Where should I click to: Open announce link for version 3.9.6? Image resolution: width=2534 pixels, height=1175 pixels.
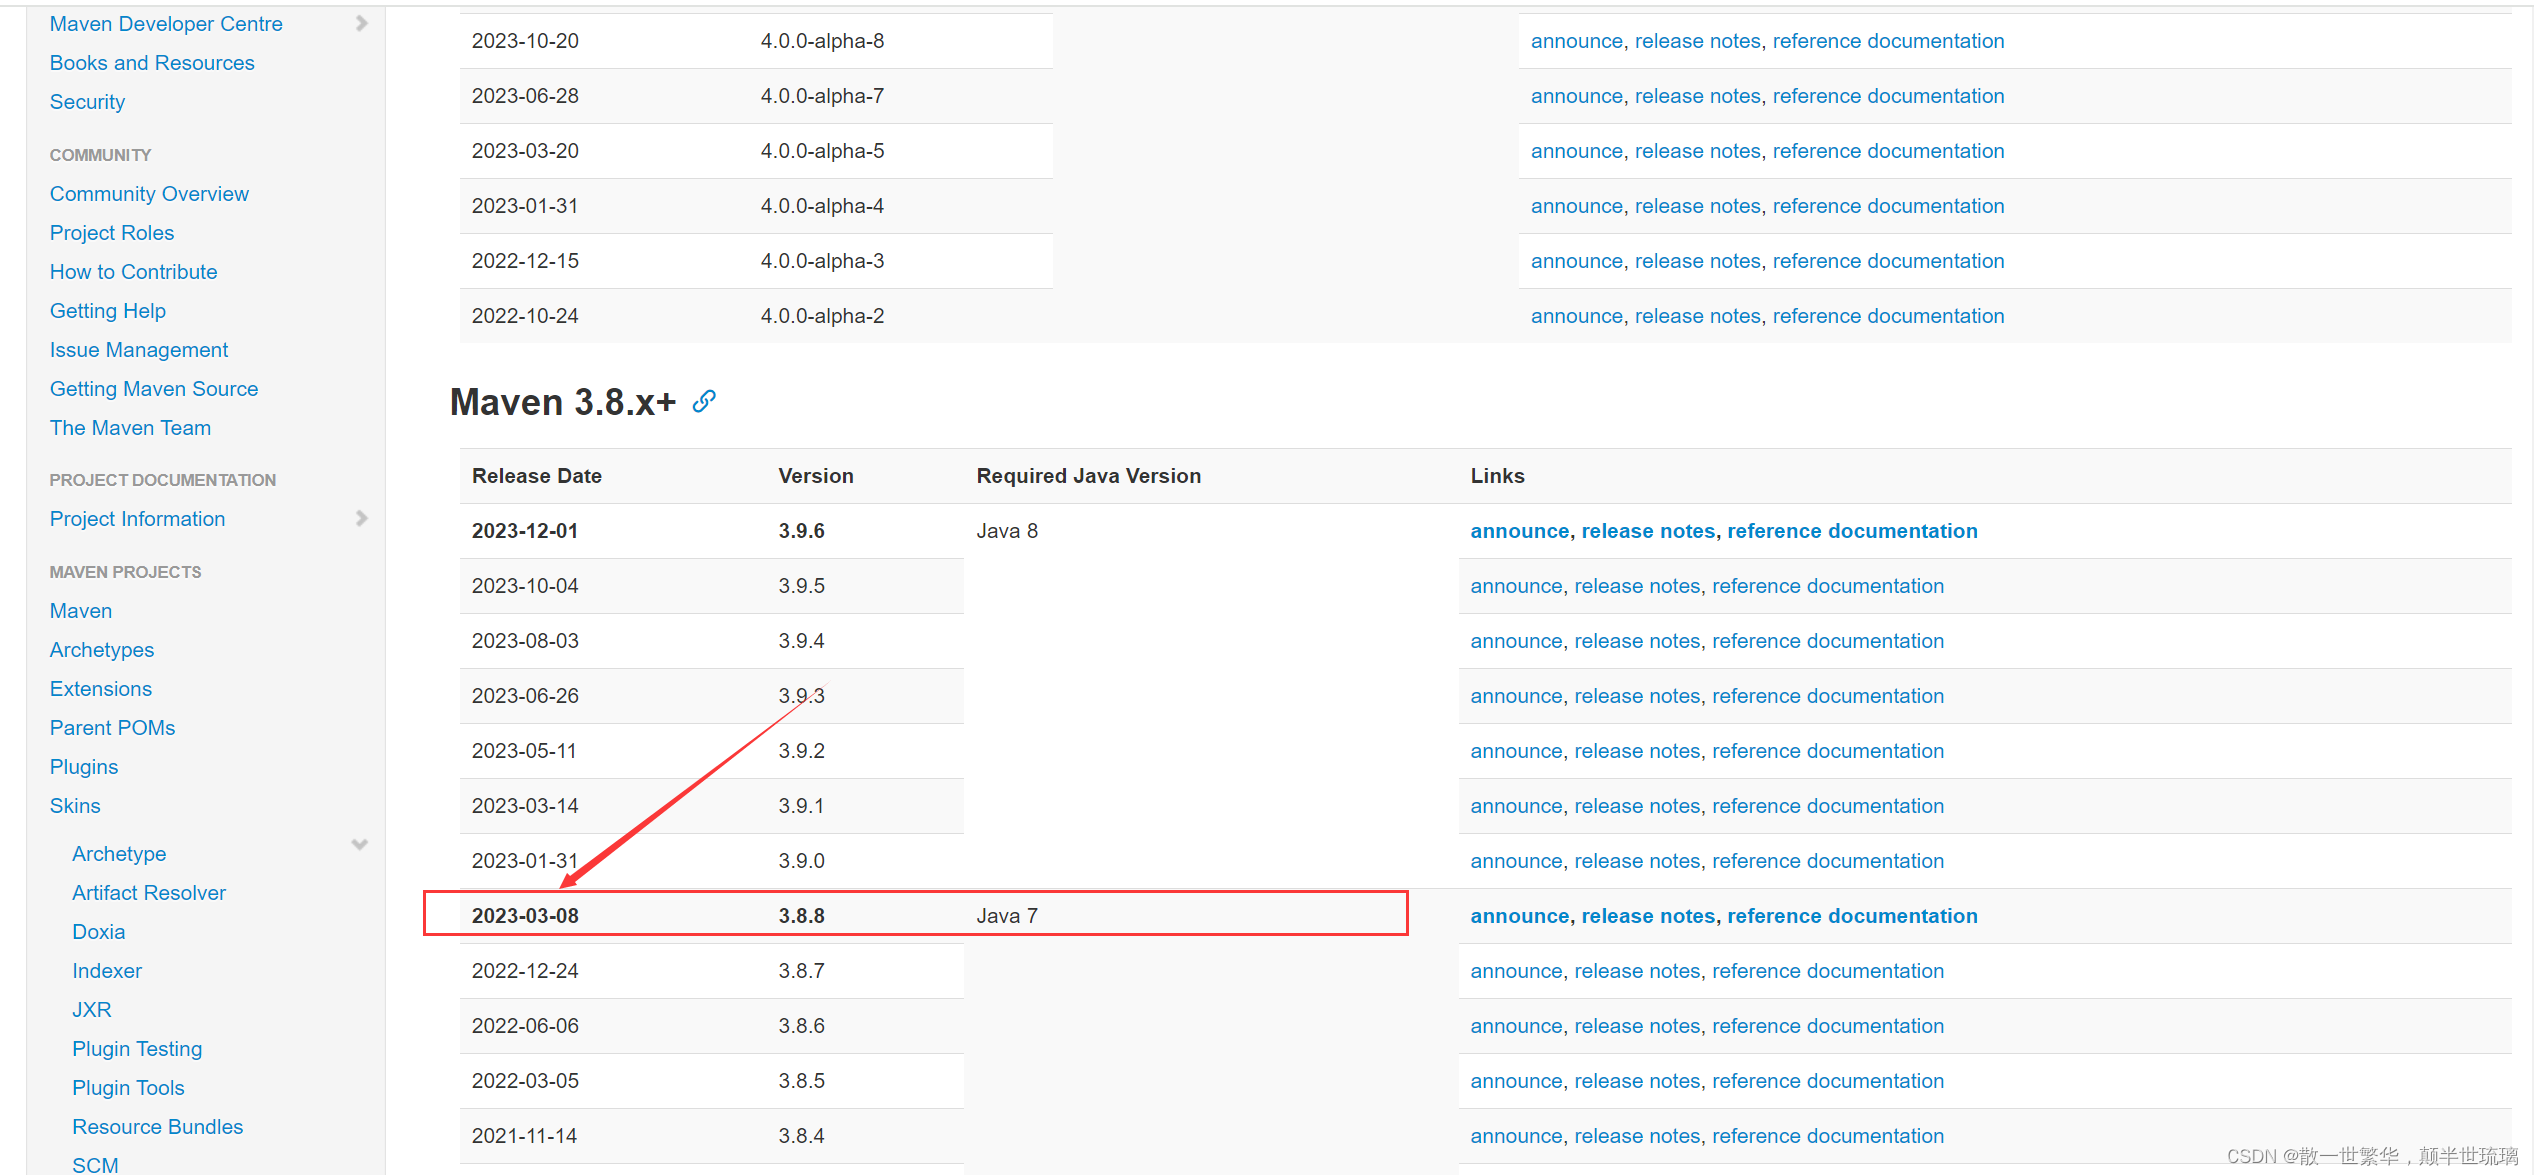pos(1520,531)
